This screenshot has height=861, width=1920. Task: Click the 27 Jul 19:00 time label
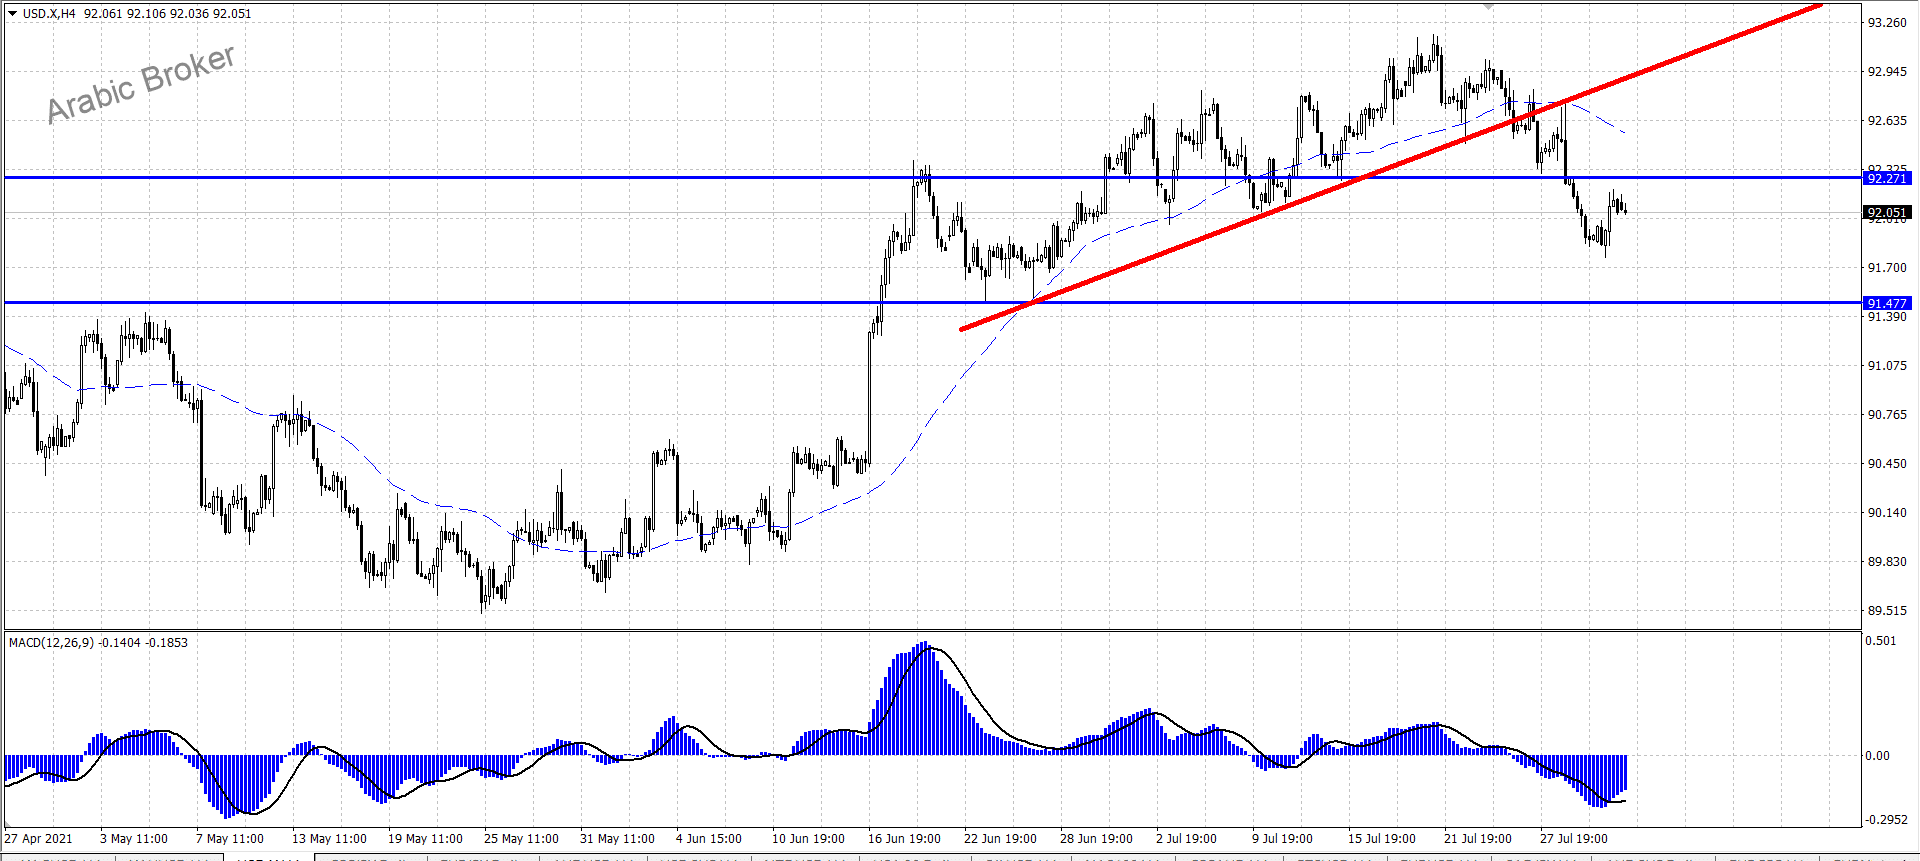pyautogui.click(x=1574, y=839)
